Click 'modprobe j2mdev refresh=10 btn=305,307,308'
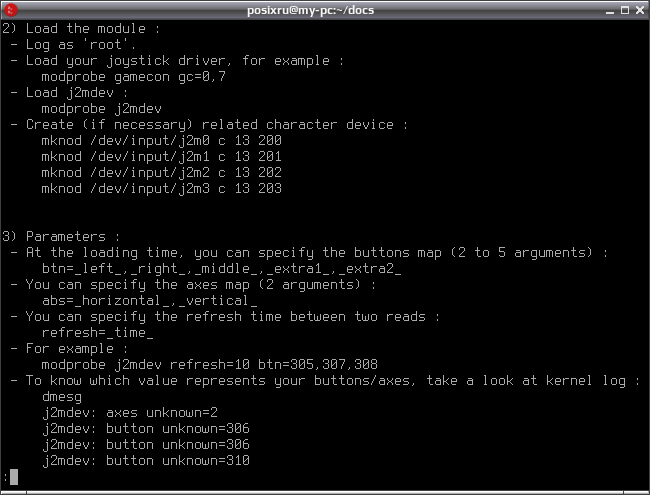Screen dimensions: 650x495 [x=210, y=364]
